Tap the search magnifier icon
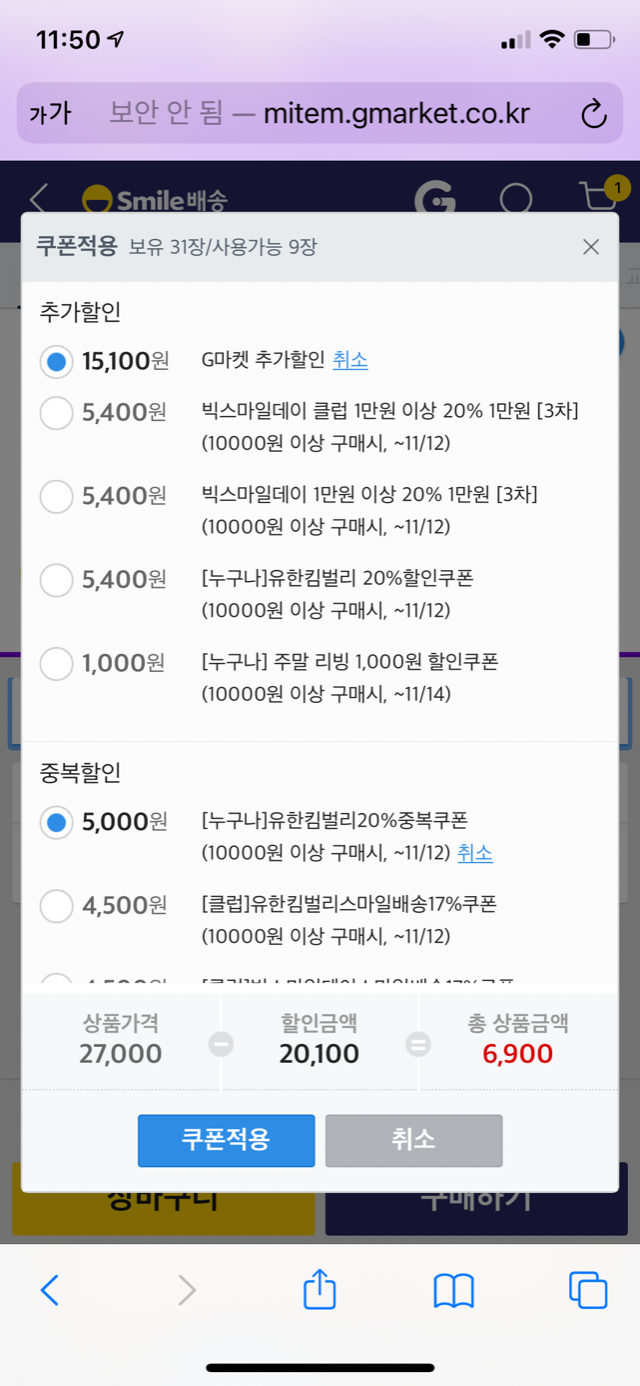The width and height of the screenshot is (640, 1386). point(516,199)
